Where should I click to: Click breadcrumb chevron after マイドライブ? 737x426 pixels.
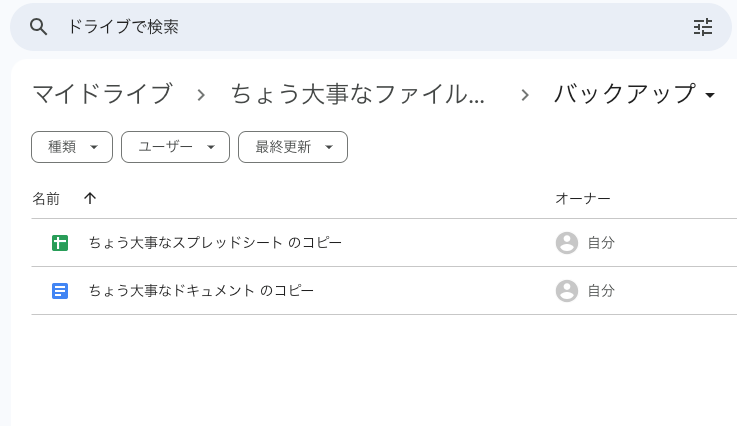(201, 95)
